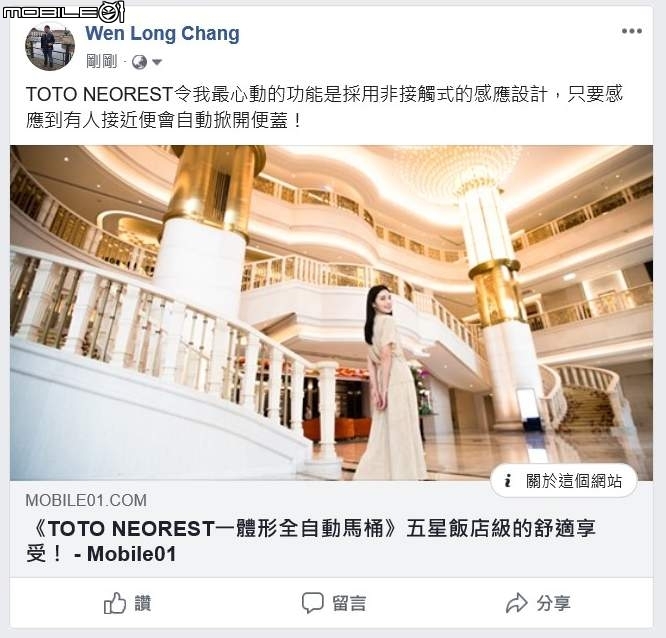Click the Mobile01 watermark logo
The image size is (666, 638).
64,11
